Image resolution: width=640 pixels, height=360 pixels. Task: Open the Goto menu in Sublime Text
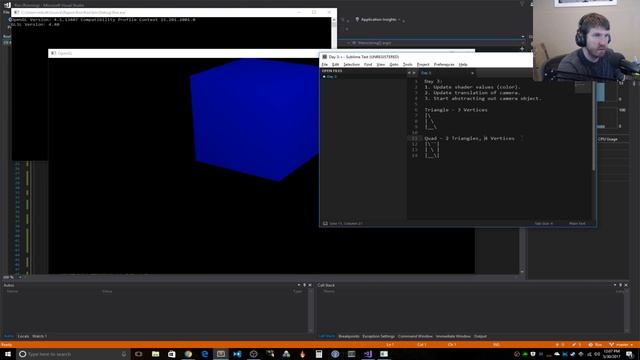(394, 64)
